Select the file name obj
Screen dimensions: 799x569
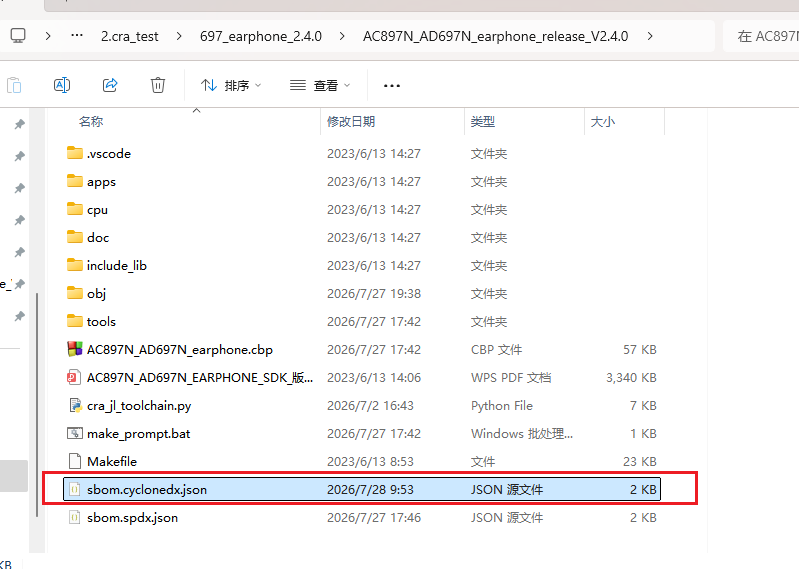point(96,294)
